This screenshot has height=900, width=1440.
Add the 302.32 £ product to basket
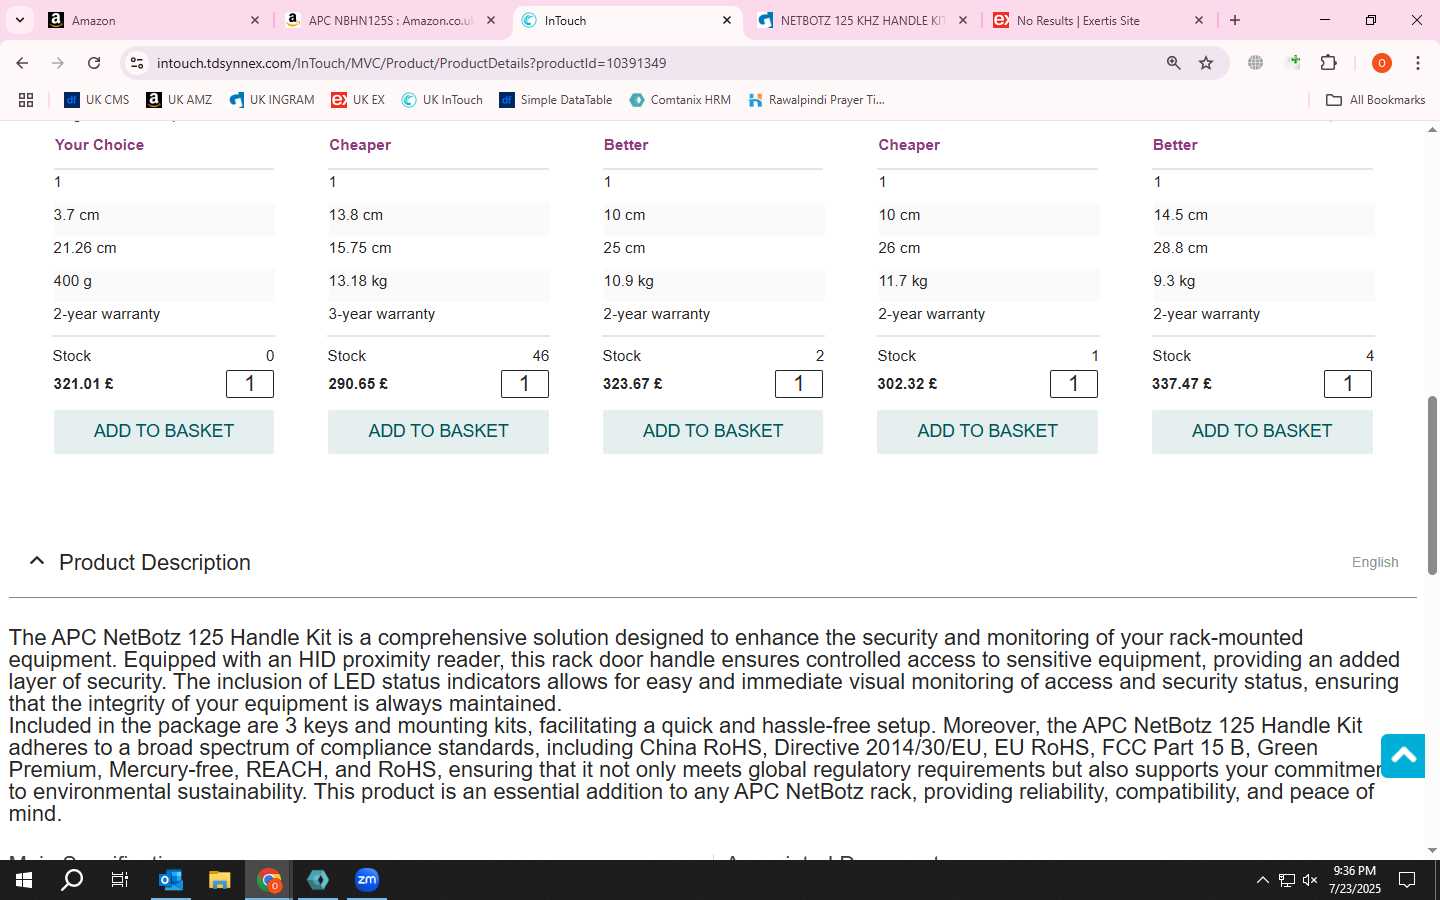click(987, 431)
